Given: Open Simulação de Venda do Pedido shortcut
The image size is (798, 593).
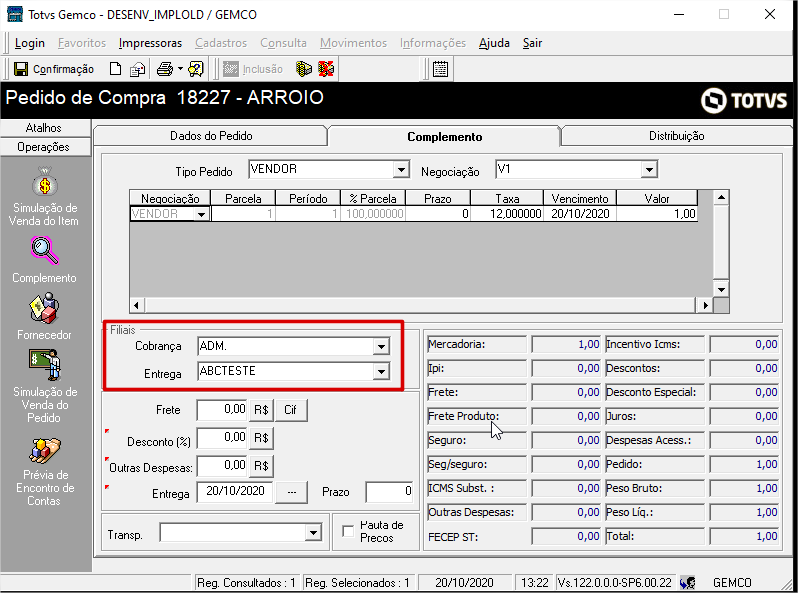Looking at the screenshot, I should [45, 364].
